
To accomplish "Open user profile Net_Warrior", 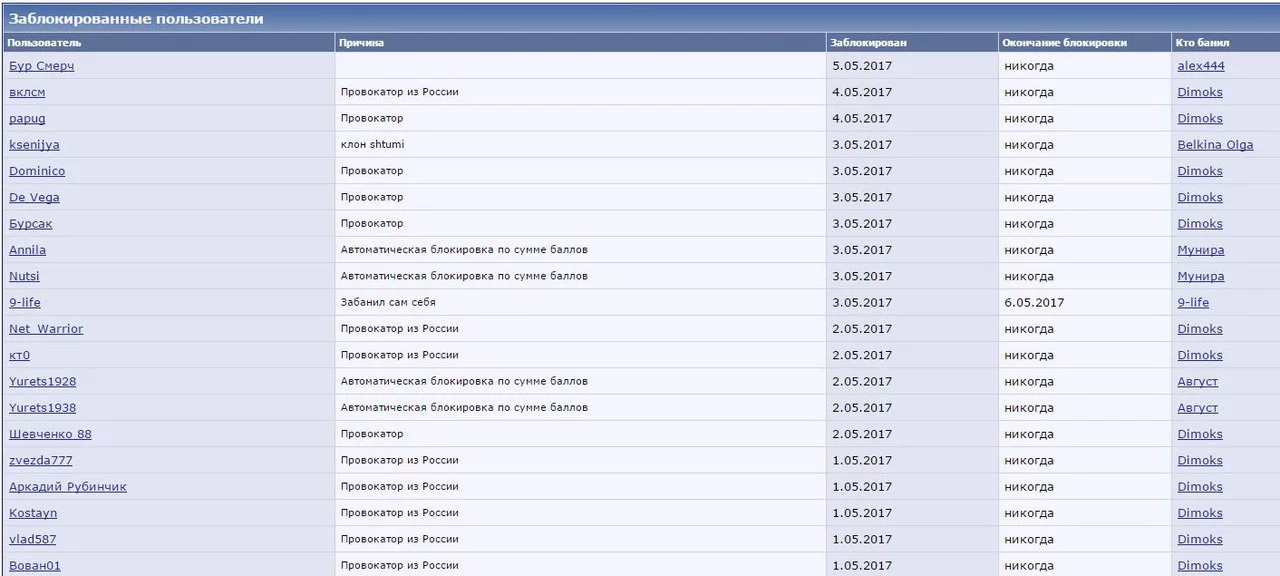I will (x=46, y=329).
